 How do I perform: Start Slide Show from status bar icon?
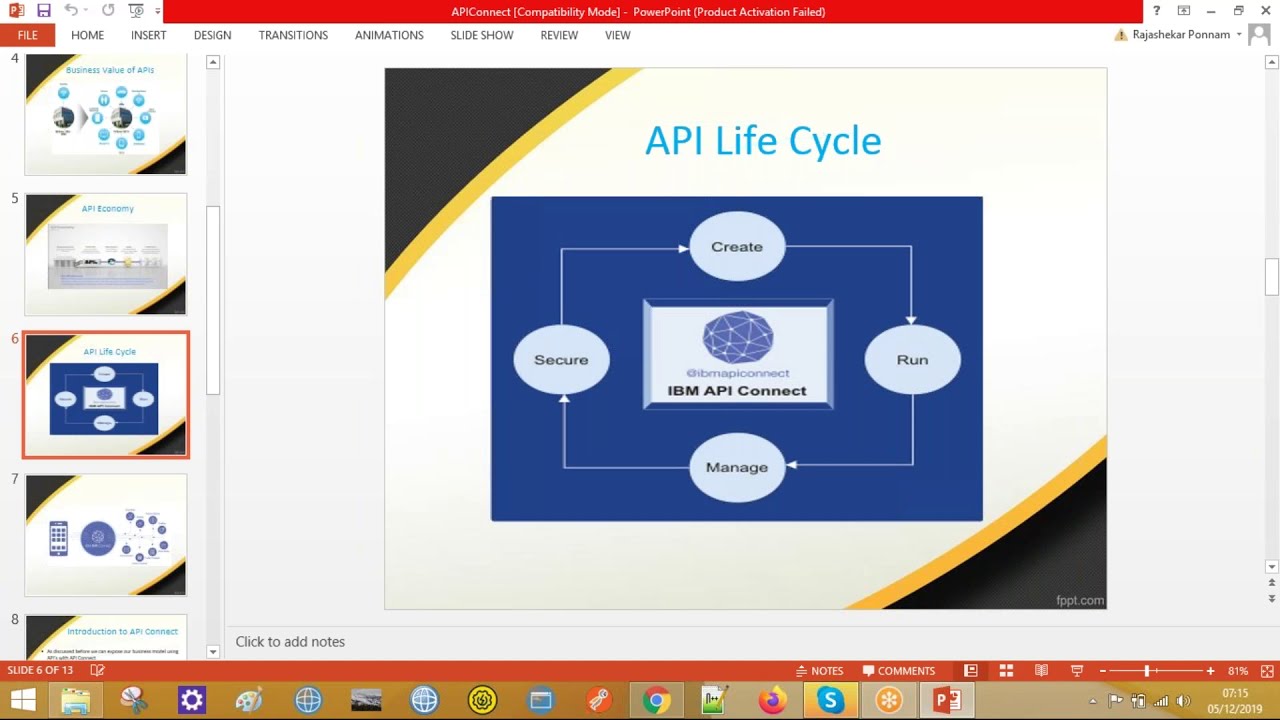[x=1077, y=671]
